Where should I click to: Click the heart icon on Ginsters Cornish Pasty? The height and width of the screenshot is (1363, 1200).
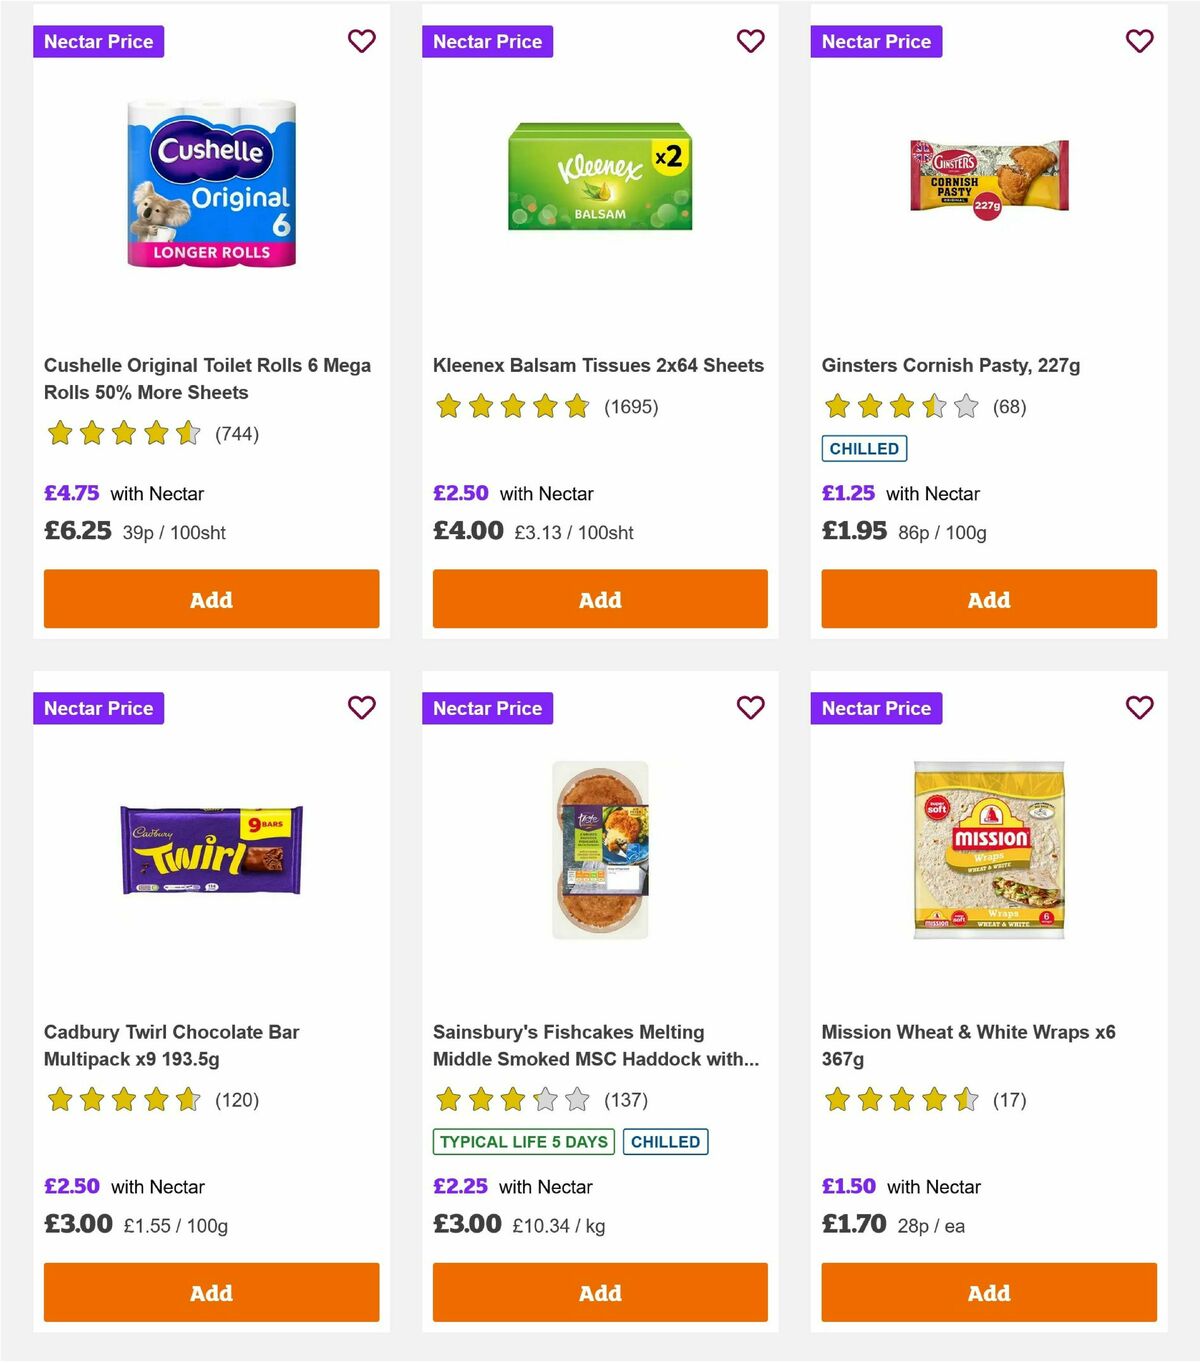point(1139,41)
